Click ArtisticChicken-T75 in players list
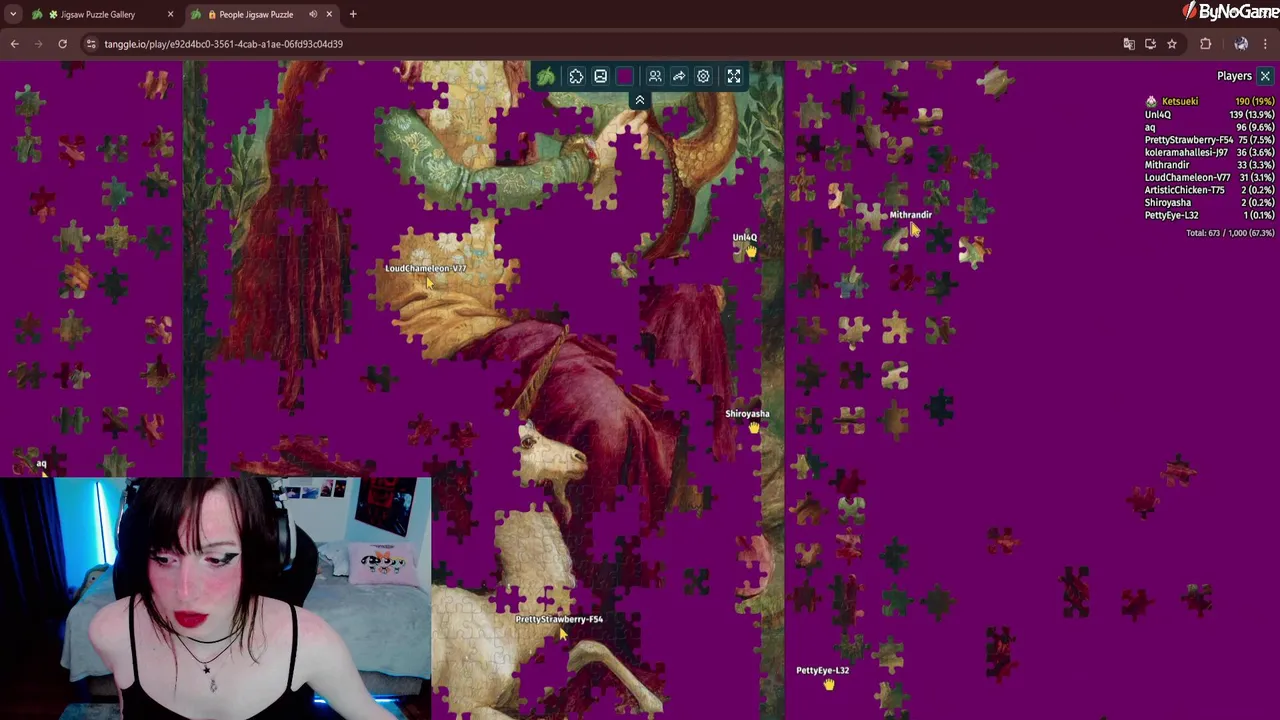Viewport: 1280px width, 720px height. (1185, 190)
